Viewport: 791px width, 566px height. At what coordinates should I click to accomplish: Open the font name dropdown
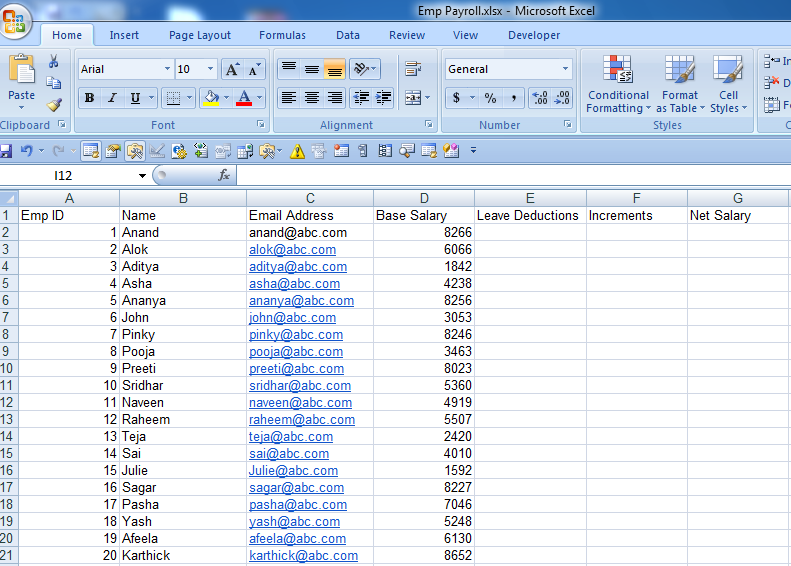pos(166,69)
